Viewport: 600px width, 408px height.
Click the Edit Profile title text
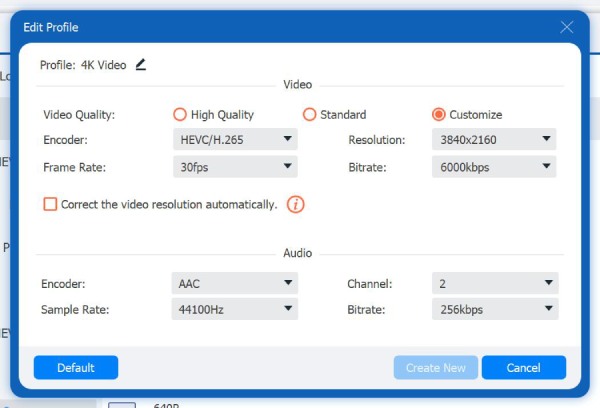[51, 27]
